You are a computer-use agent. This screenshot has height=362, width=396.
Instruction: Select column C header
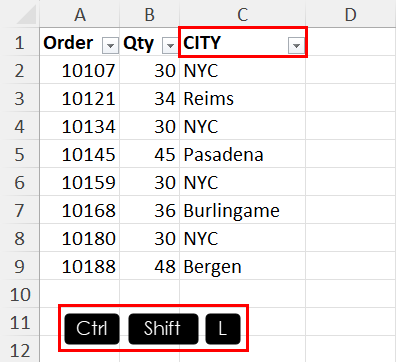tap(243, 14)
